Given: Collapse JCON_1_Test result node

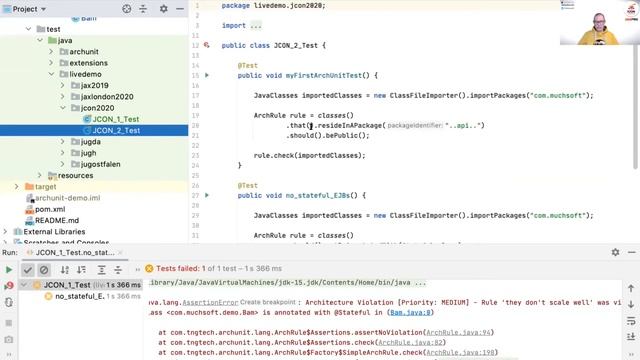Looking at the screenshot, I should click(x=24, y=285).
